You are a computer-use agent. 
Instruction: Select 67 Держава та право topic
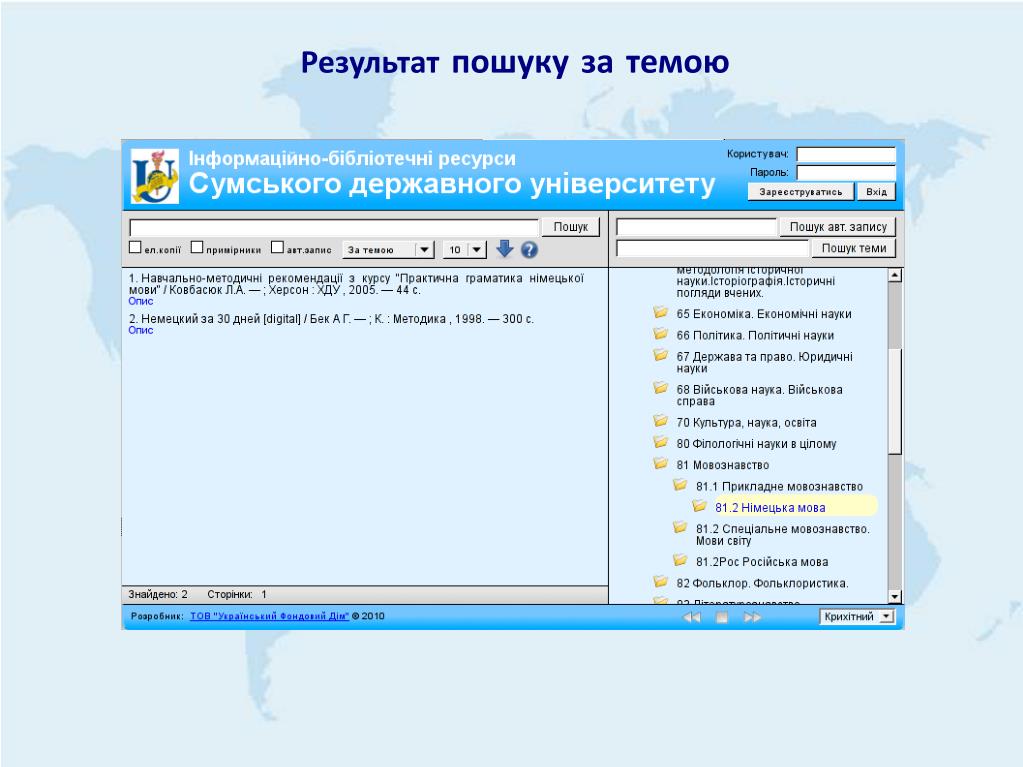click(764, 363)
